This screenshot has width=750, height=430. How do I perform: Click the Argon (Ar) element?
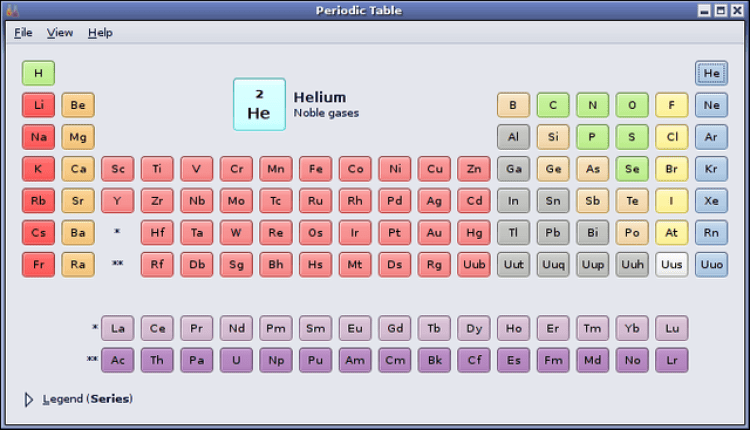click(711, 137)
